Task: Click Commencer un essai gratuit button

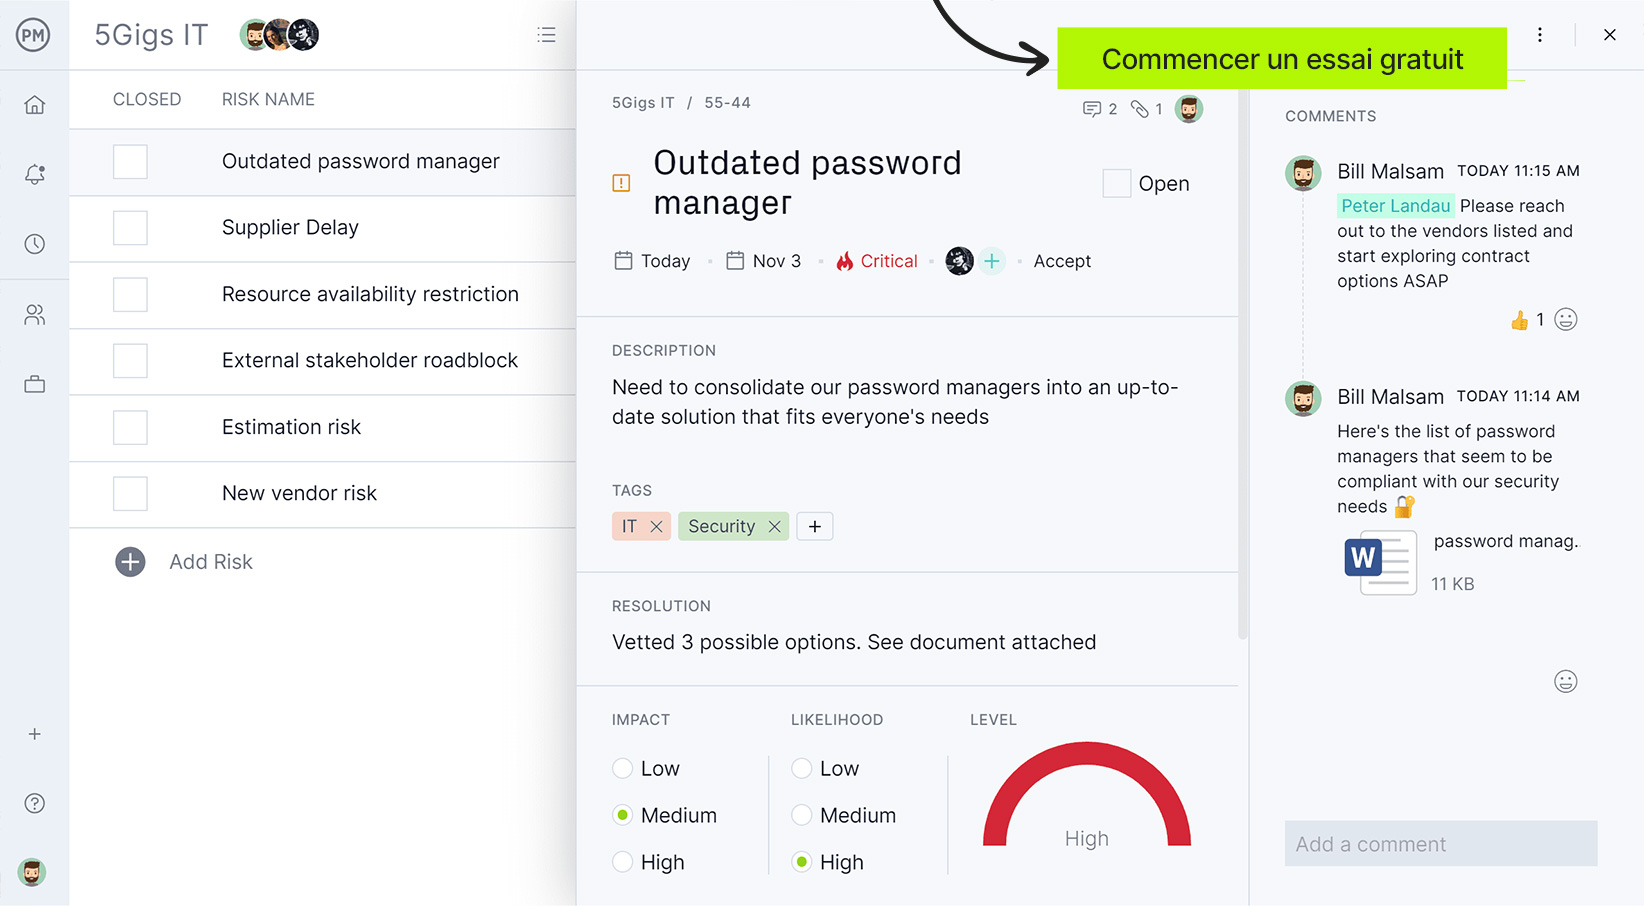Action: pyautogui.click(x=1282, y=59)
